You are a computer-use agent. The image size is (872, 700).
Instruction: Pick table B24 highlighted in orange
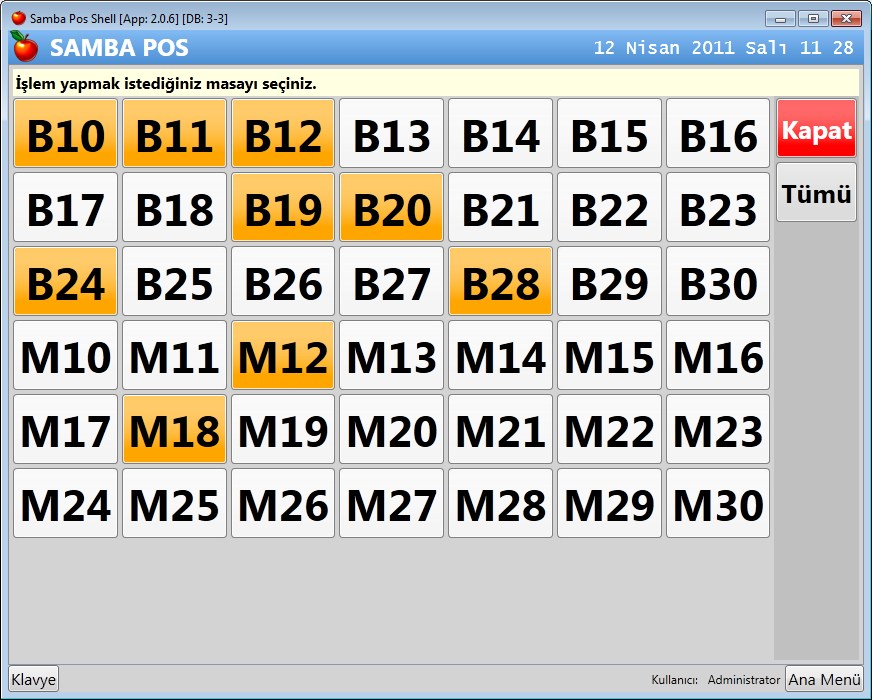click(66, 282)
